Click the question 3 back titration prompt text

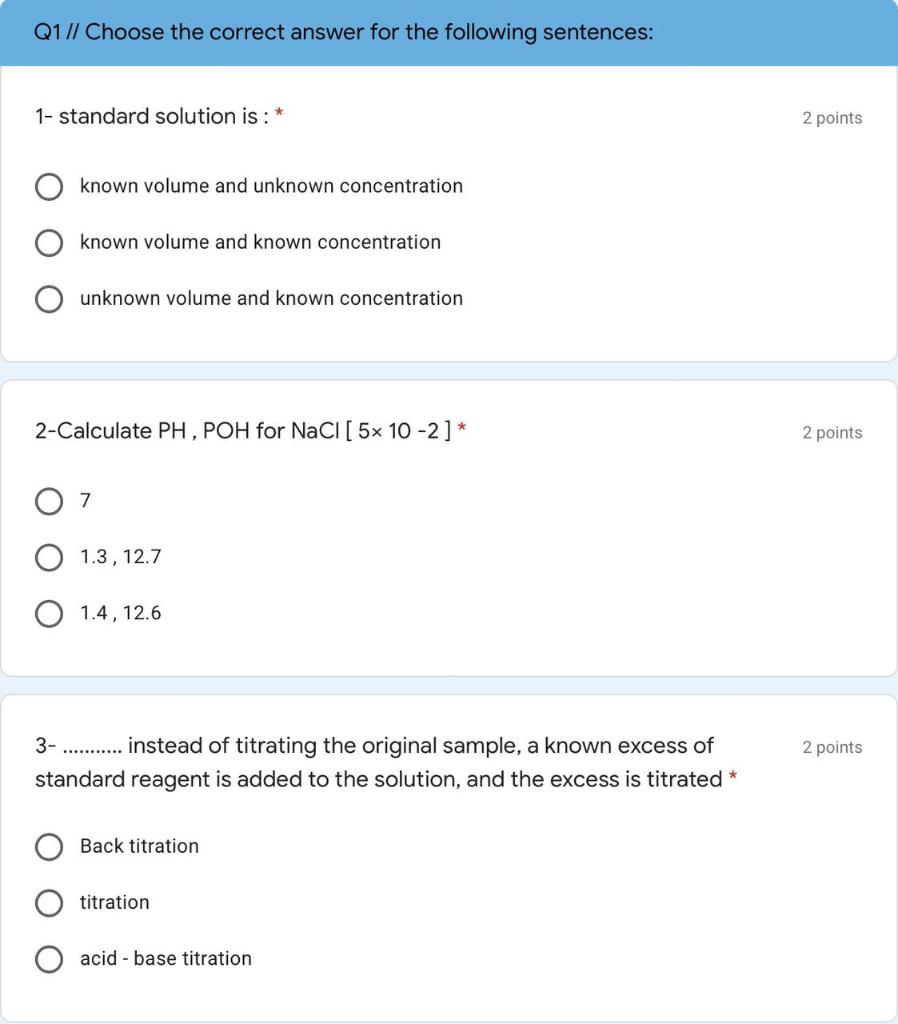(378, 762)
